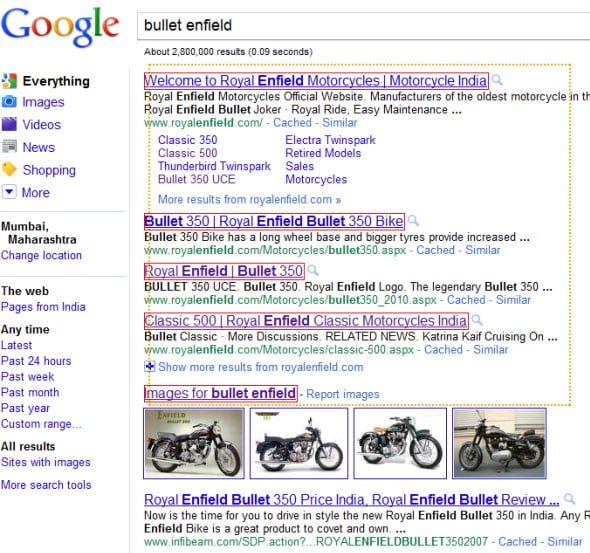
Task: Preview magnifier beside Royal Enfield | Bullet 350
Action: [312, 270]
